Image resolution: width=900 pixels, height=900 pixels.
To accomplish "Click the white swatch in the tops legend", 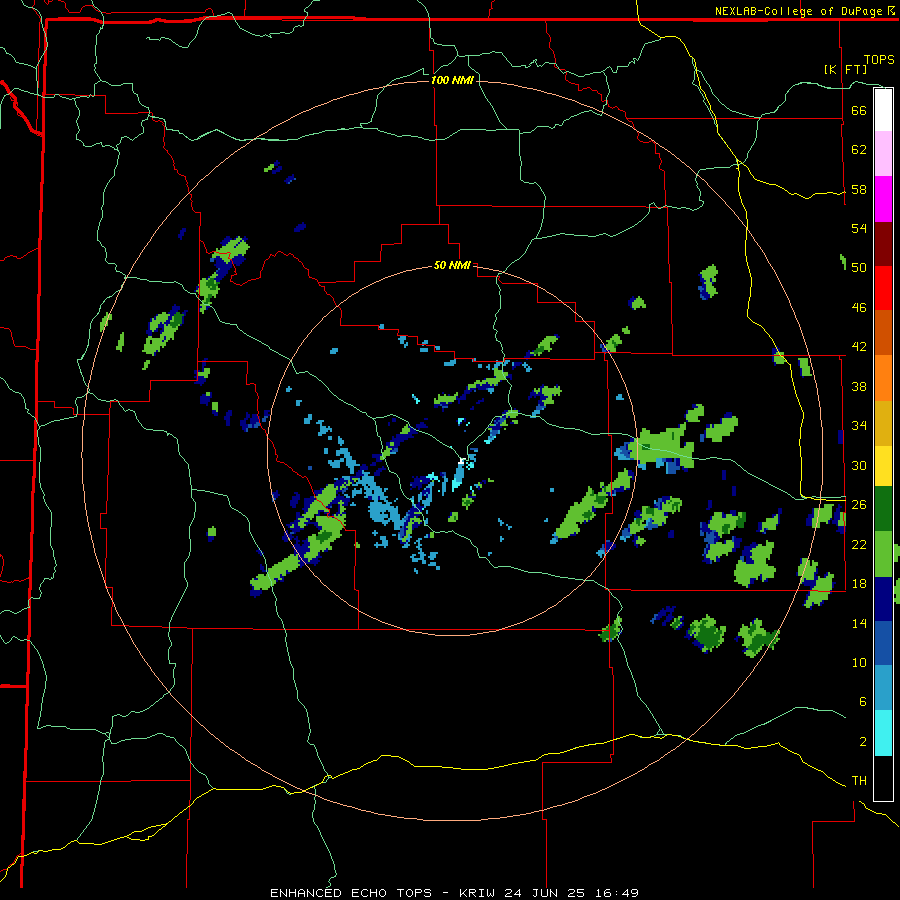I will click(x=883, y=110).
